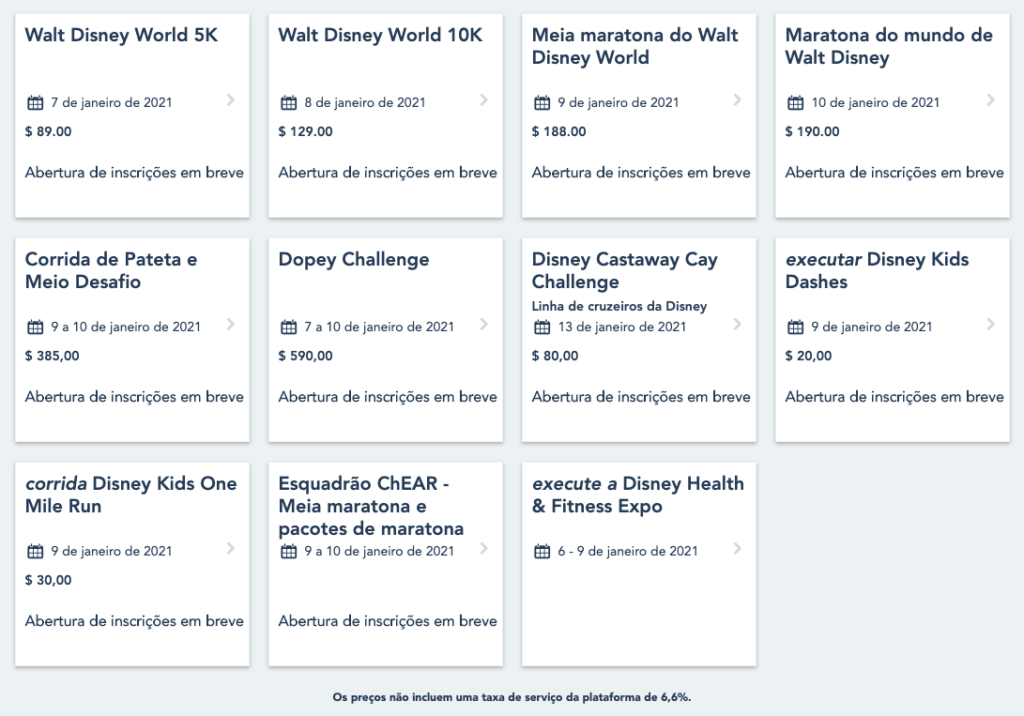Click the $ 80,00 price
Image resolution: width=1024 pixels, height=716 pixels.
click(555, 356)
